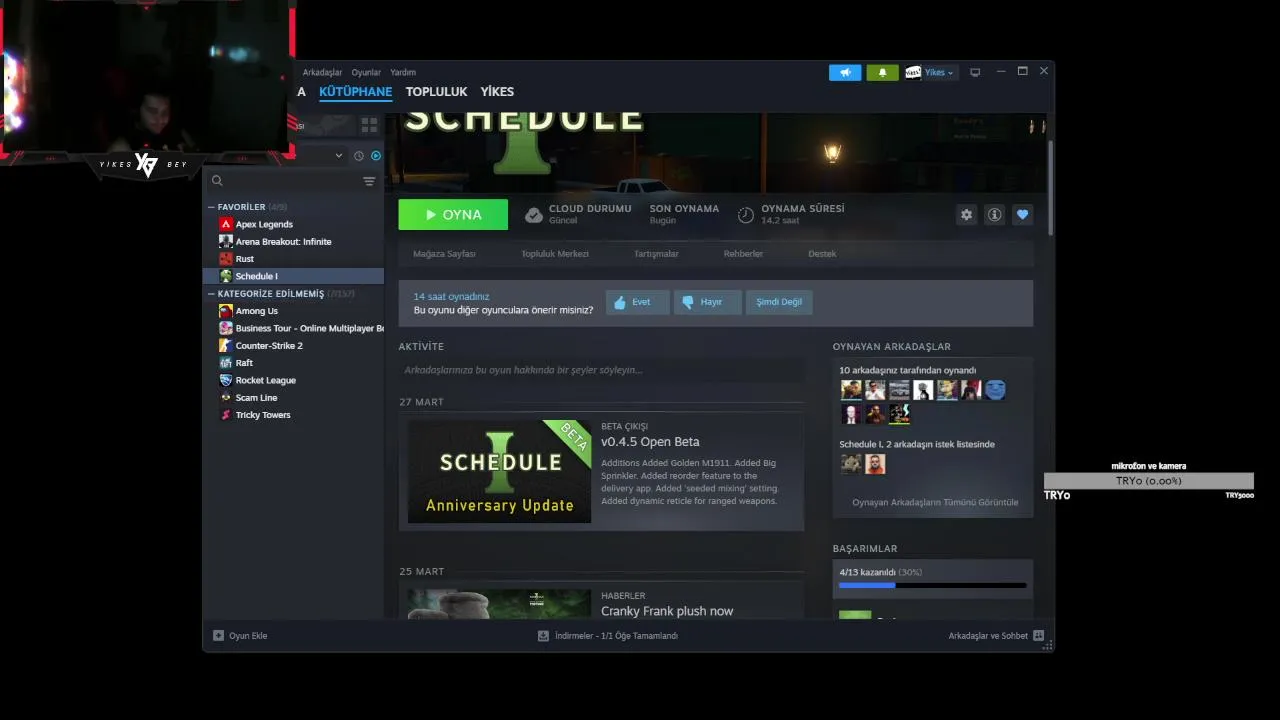Select Schedule I in favorites
Viewport: 1280px width, 720px height.
pos(293,276)
